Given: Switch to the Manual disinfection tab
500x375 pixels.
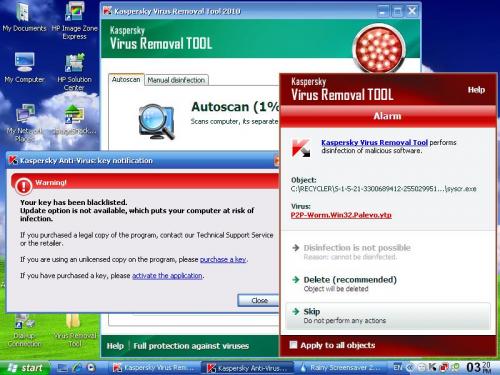Looking at the screenshot, I should point(176,80).
